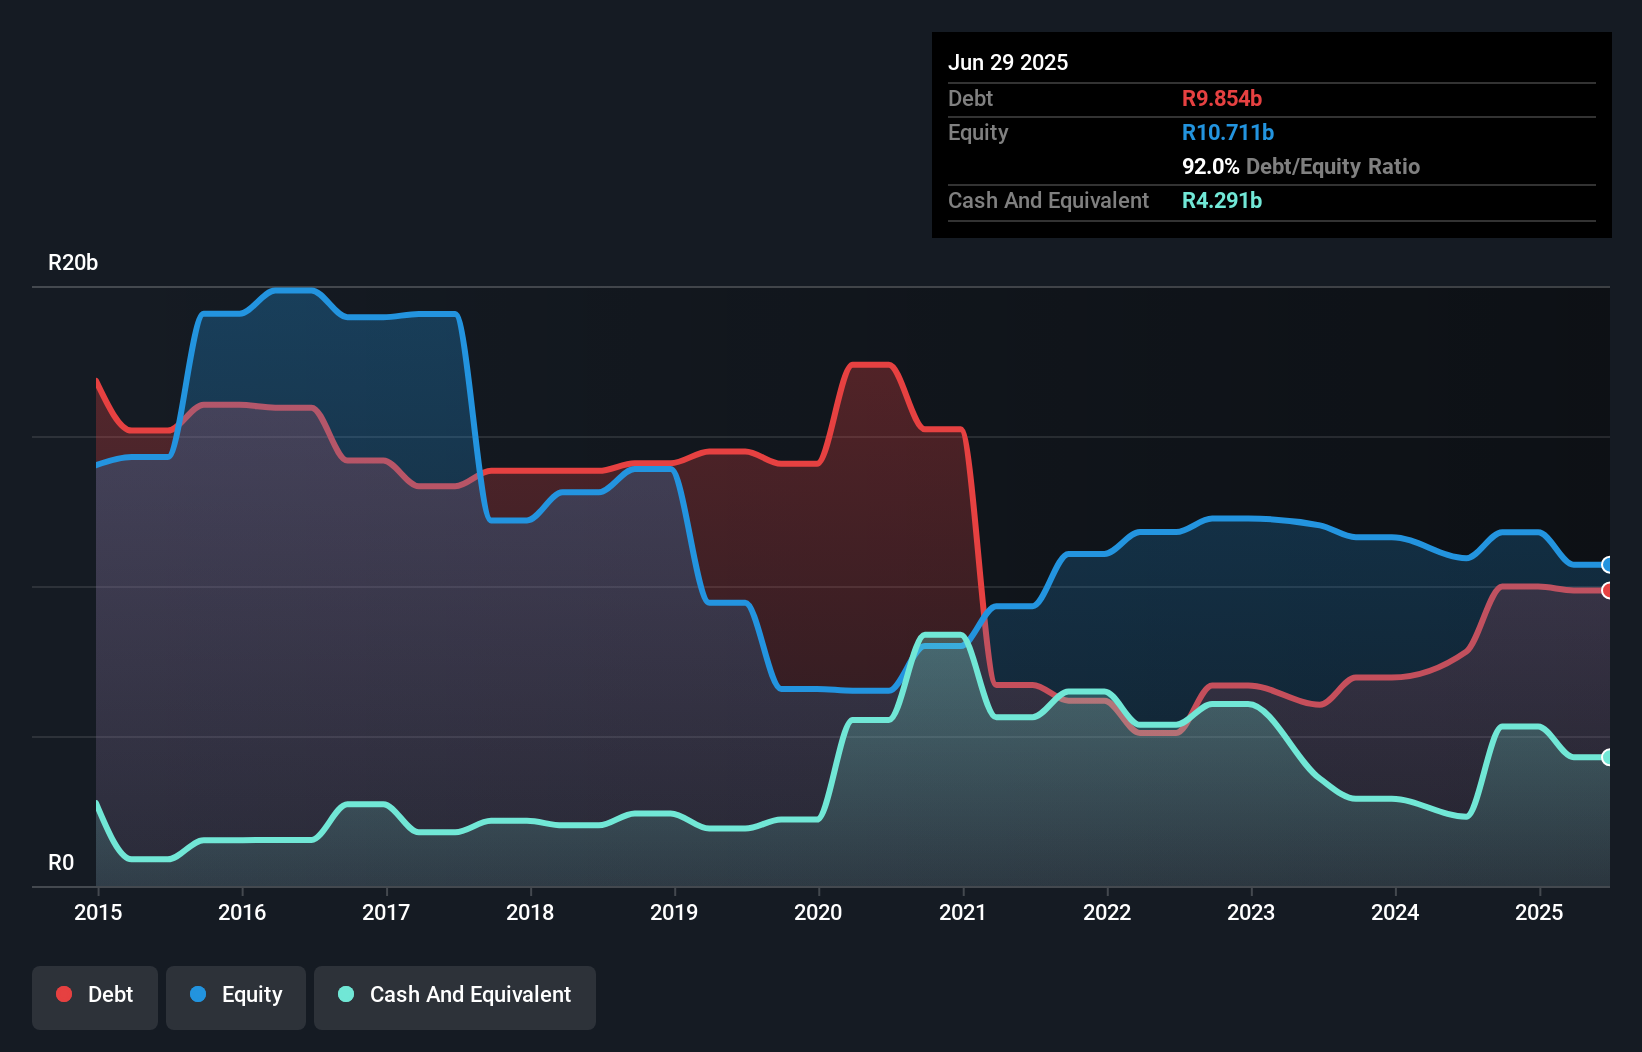Click the R4.291b cash value in tooltip
Image resolution: width=1642 pixels, height=1052 pixels.
(1222, 200)
